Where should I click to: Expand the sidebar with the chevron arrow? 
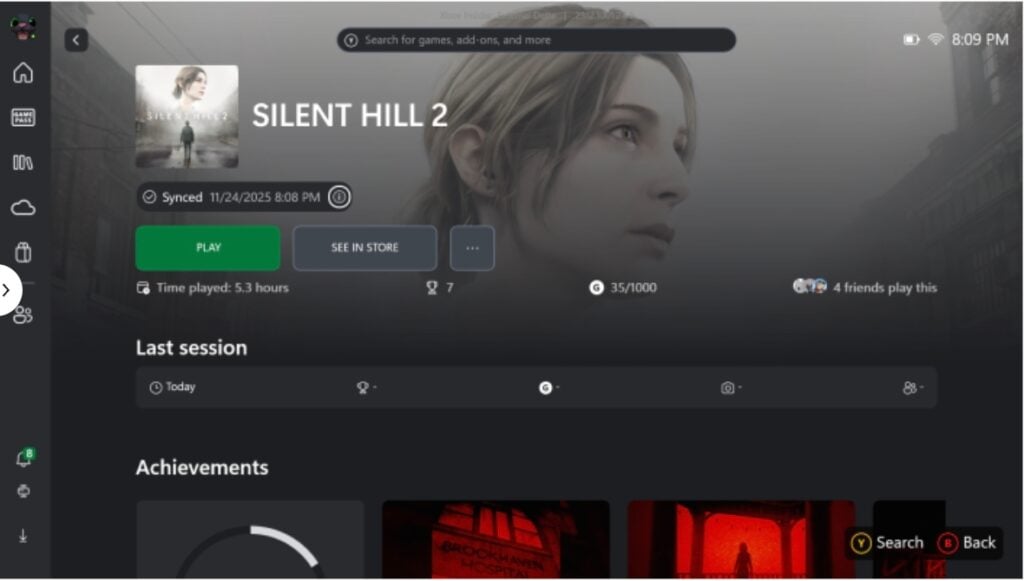tap(8, 290)
